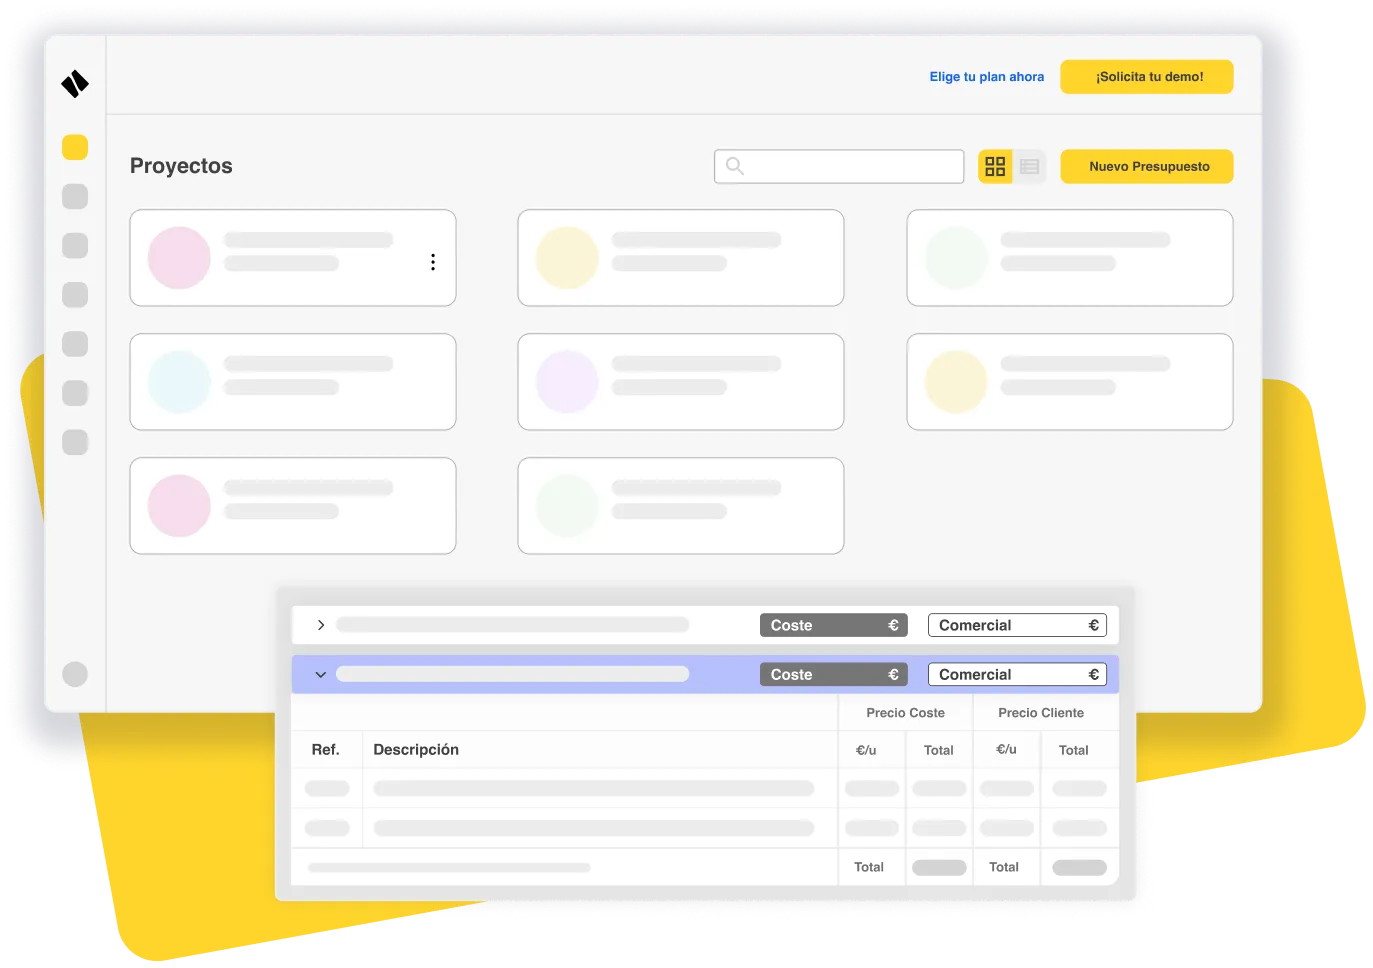The height and width of the screenshot is (968, 1373).
Task: Open the three-dot menu on the first project card
Action: coord(433,262)
